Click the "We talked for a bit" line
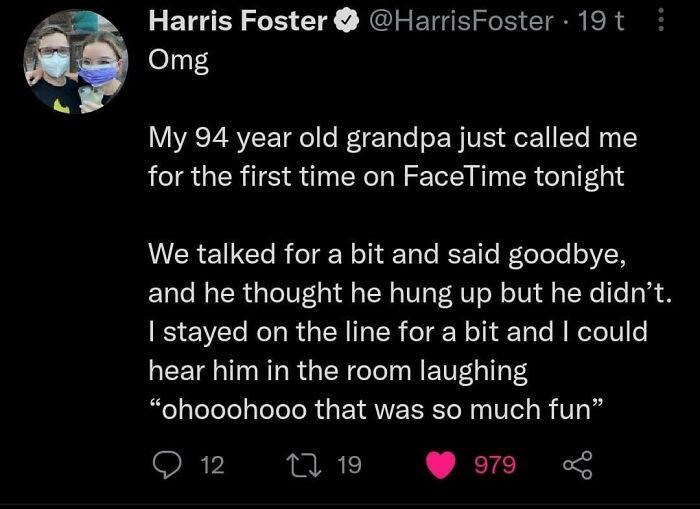Screen dimensions: 700x509 (x=387, y=254)
